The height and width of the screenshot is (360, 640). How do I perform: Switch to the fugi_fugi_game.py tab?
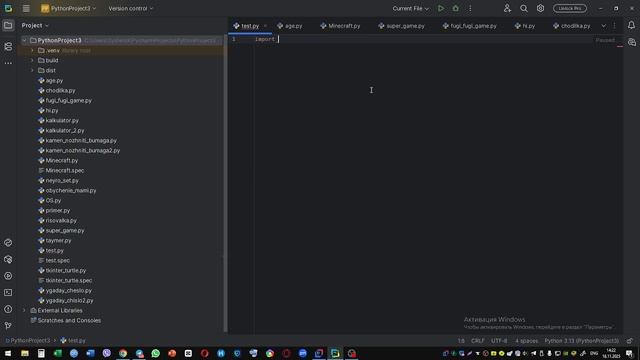point(470,26)
